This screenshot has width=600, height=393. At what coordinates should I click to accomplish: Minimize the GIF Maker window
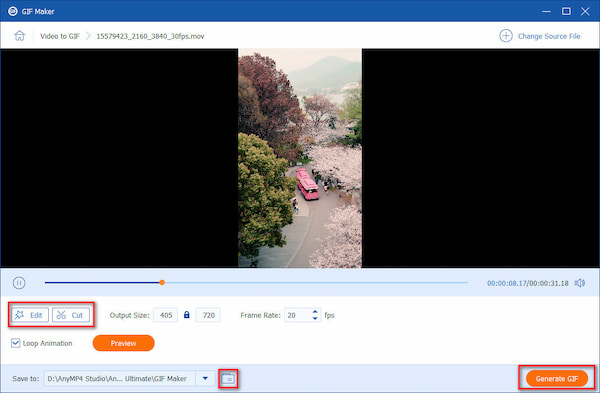[546, 11]
